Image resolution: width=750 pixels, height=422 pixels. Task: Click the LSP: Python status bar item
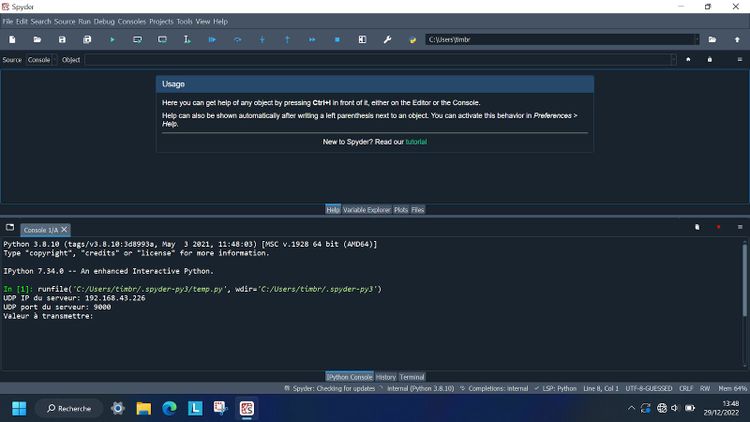560,388
